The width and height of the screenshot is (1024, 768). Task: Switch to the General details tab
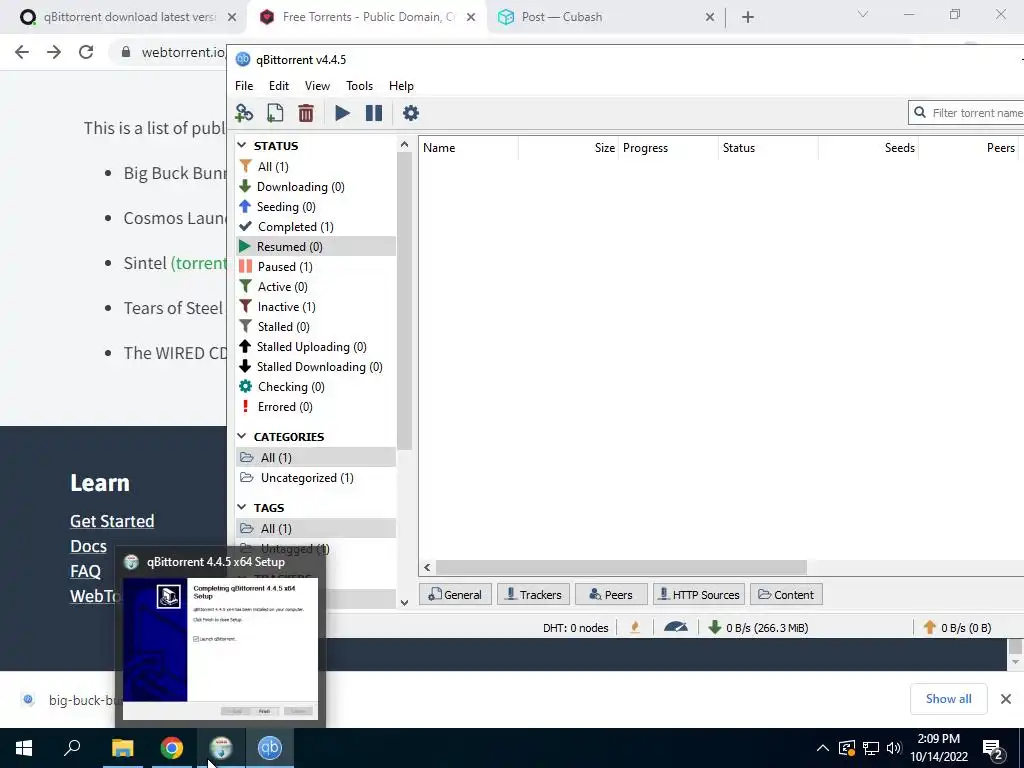point(455,594)
